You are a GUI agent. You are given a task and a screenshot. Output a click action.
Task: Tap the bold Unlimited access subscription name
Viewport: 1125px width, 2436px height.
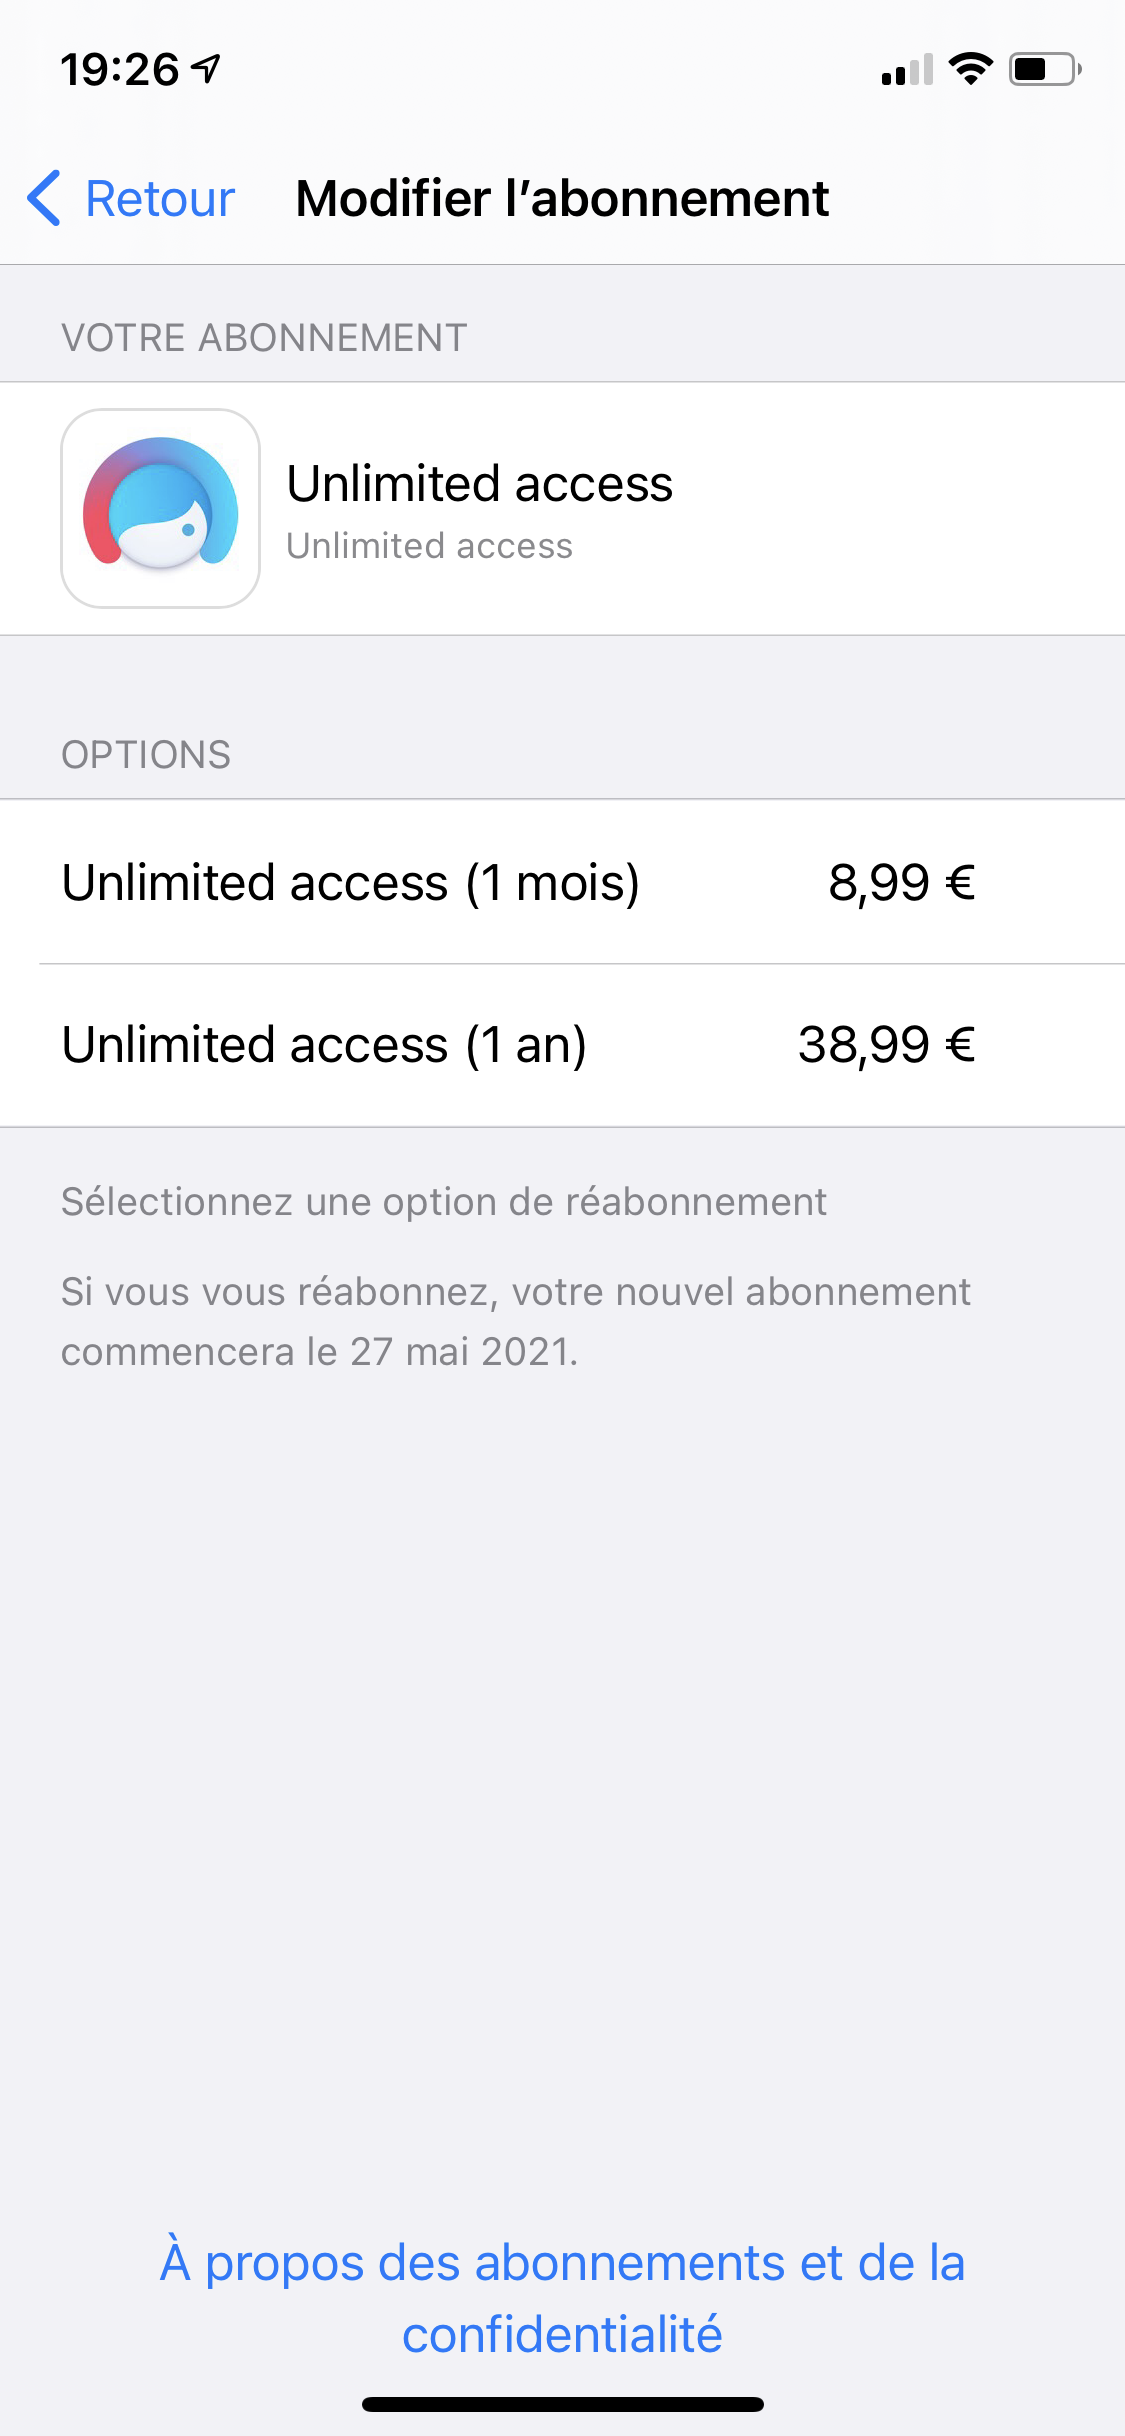[x=480, y=484]
